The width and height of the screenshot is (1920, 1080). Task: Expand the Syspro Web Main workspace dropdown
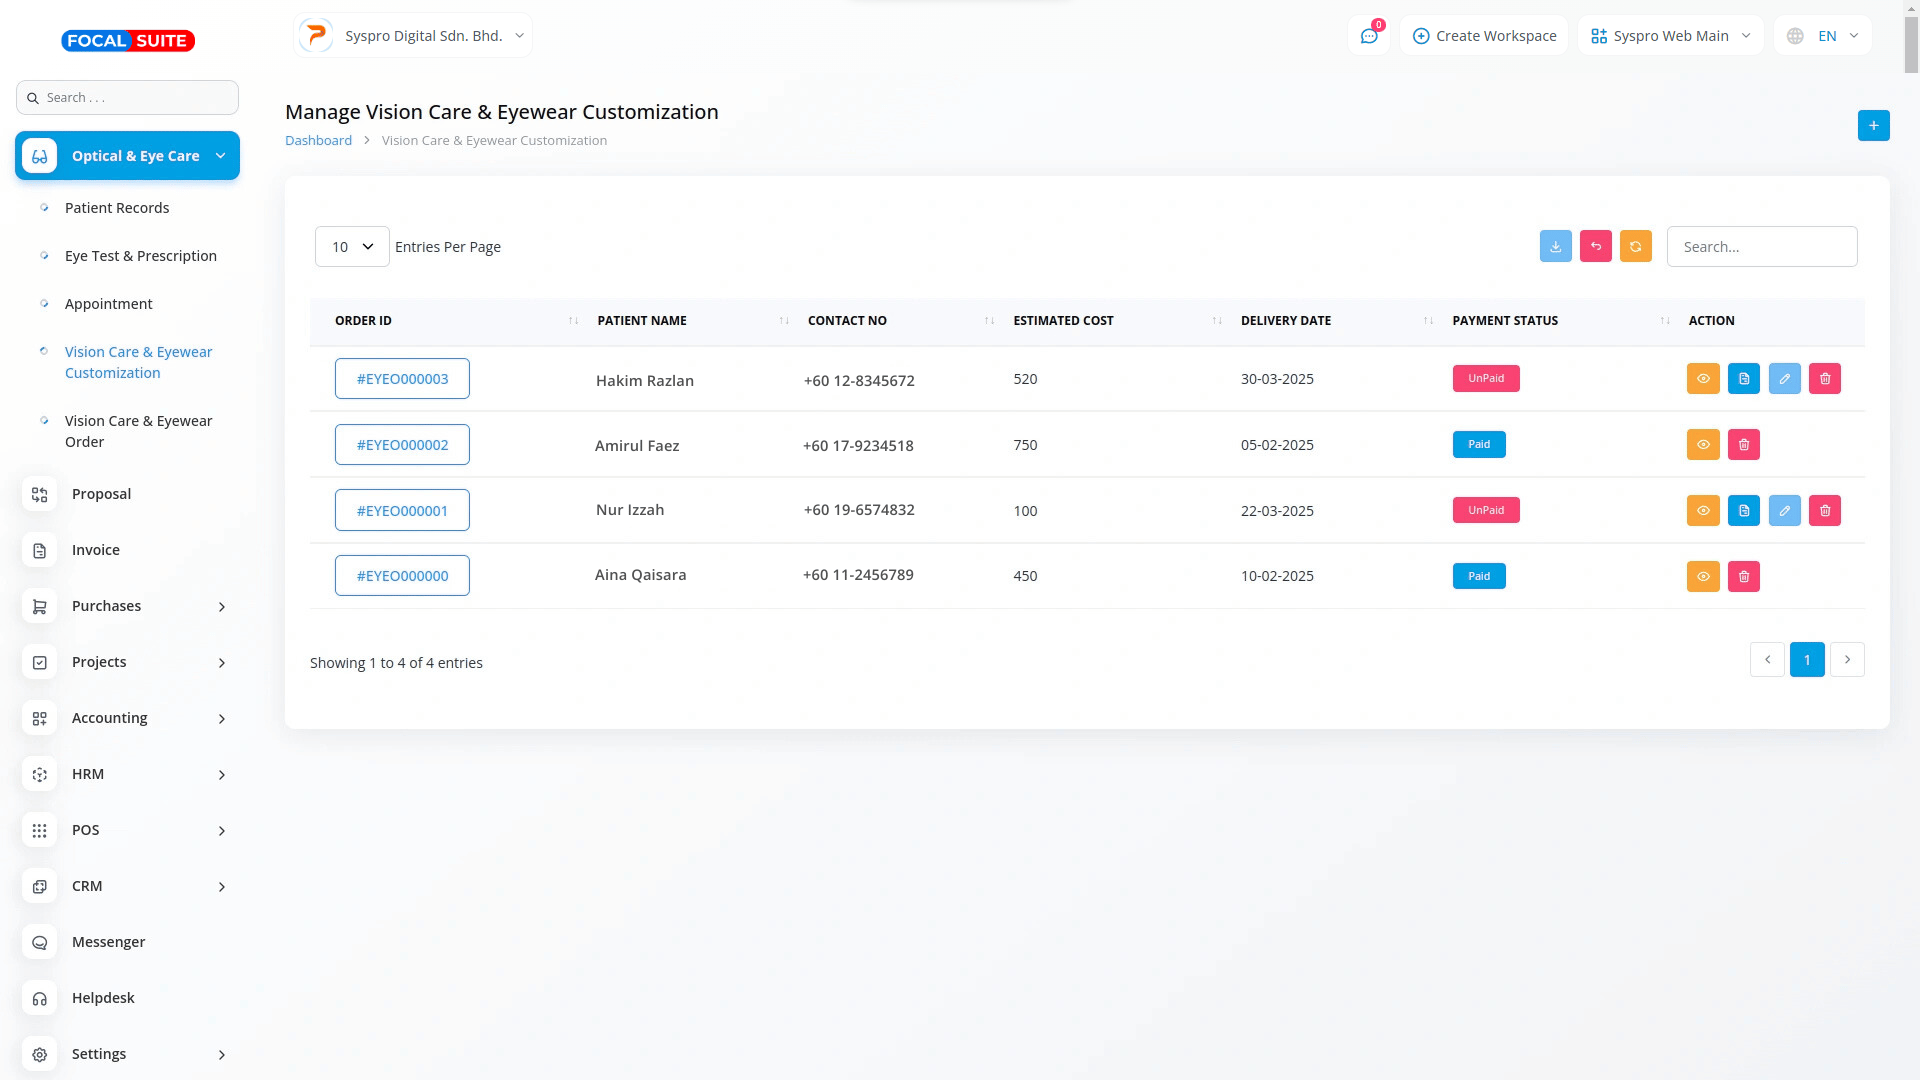point(1670,36)
